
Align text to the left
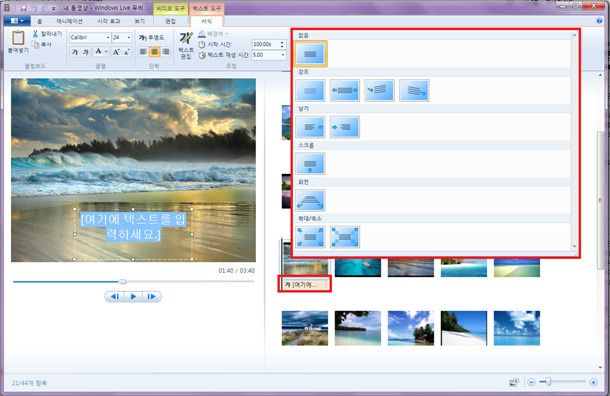click(143, 52)
